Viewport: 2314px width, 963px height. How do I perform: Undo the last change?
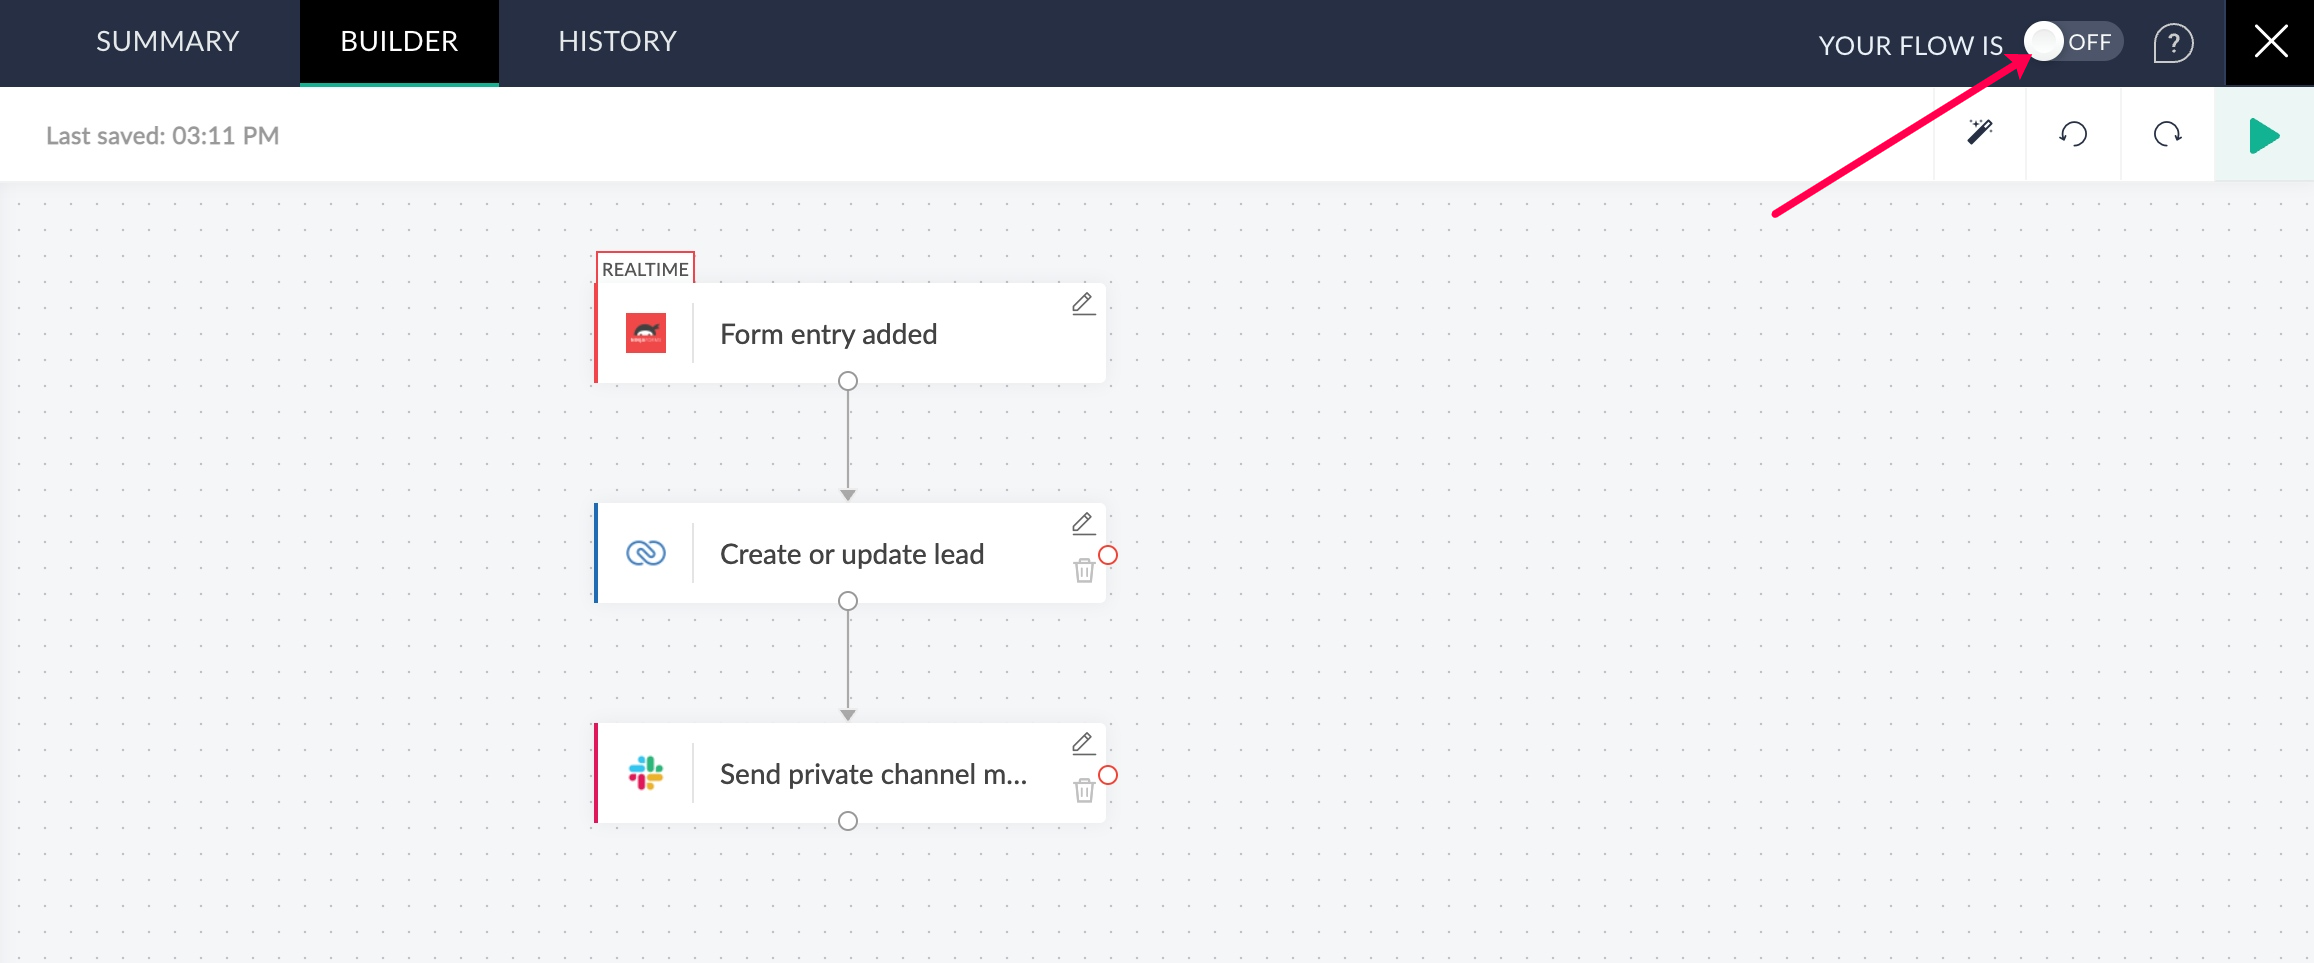(2073, 134)
